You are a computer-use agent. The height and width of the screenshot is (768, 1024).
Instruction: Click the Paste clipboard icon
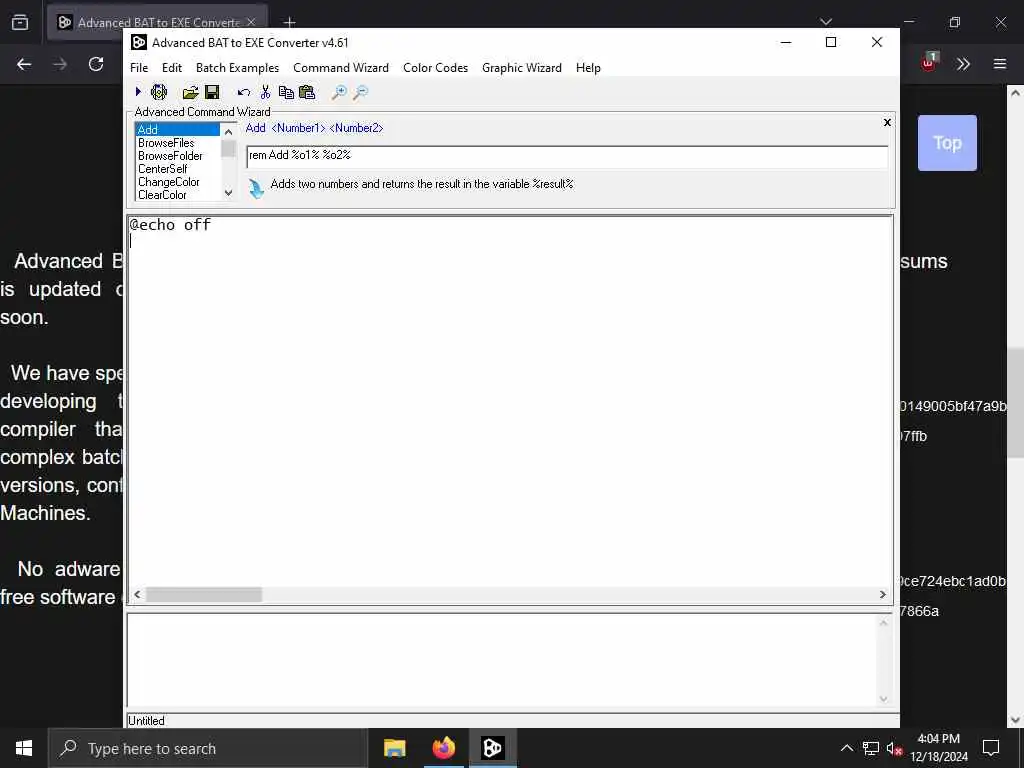coord(306,92)
